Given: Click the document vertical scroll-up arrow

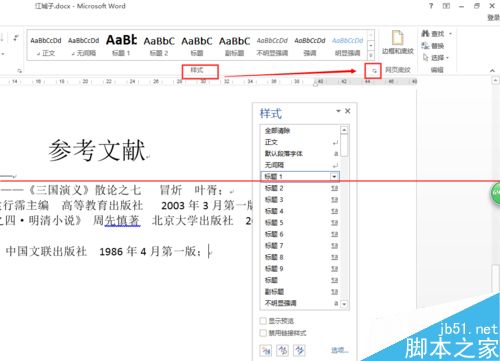Looking at the screenshot, I should click(495, 80).
